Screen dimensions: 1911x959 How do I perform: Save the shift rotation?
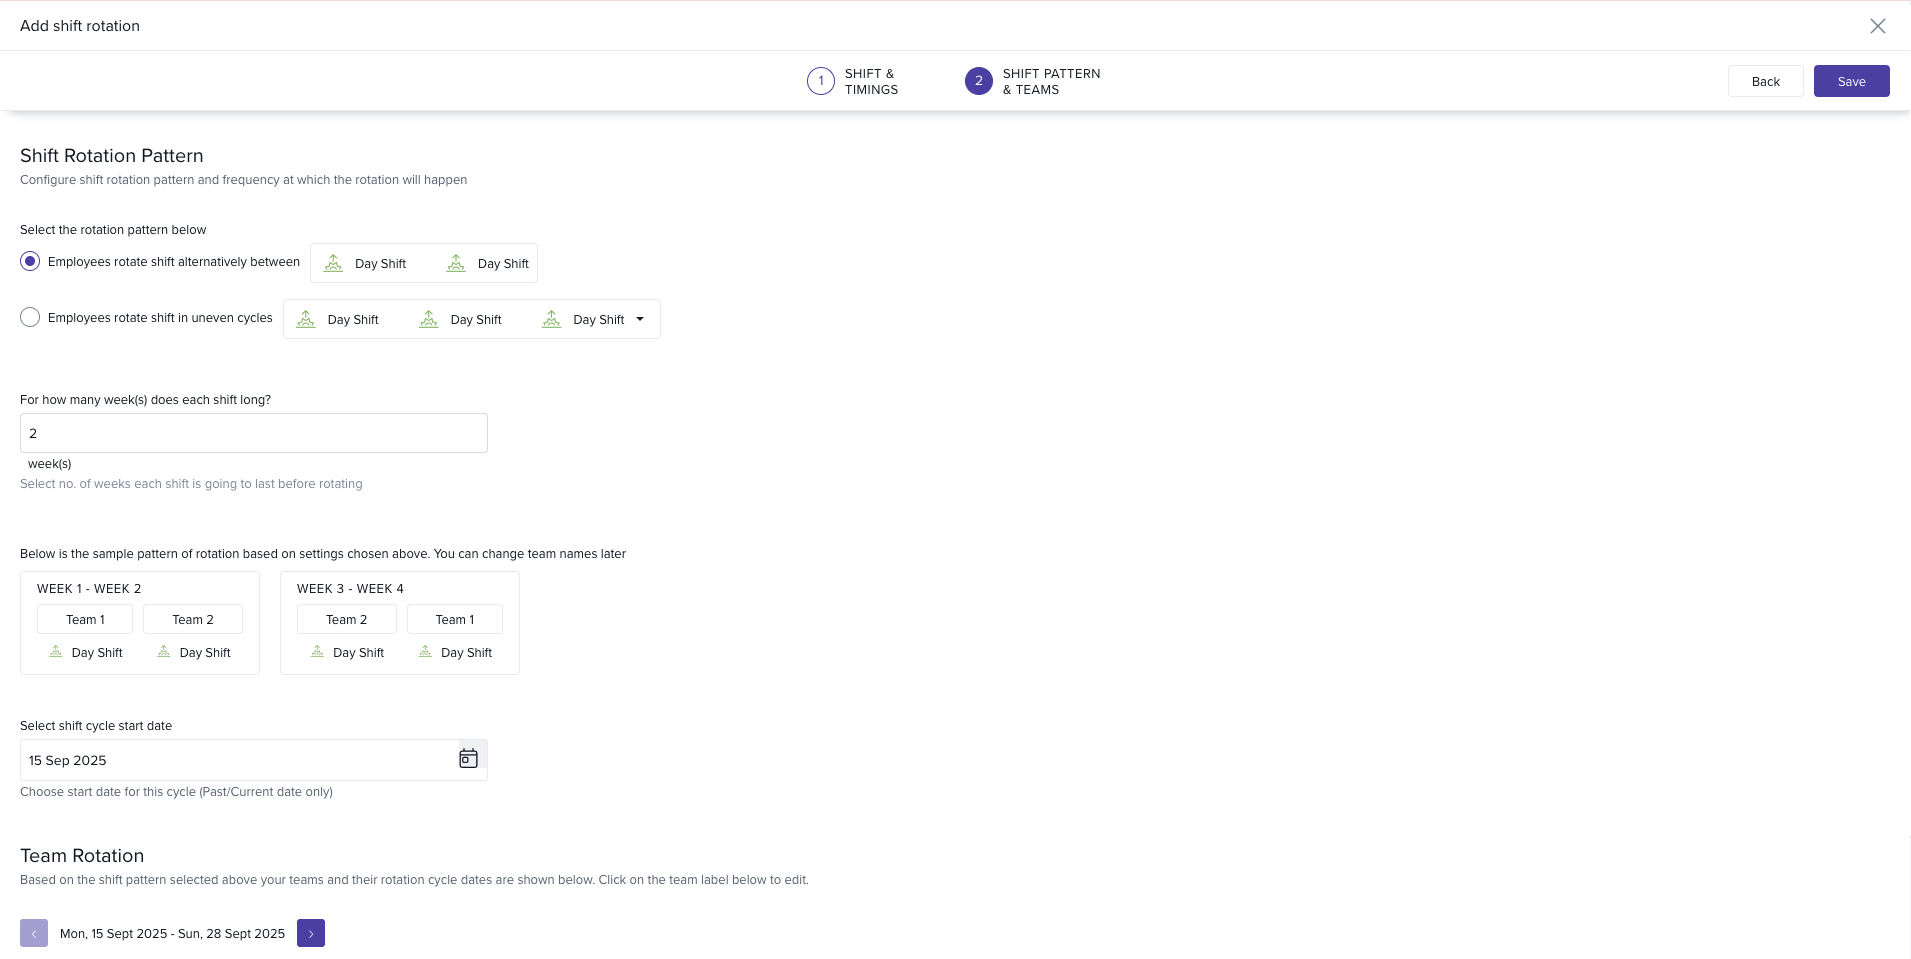tap(1851, 81)
